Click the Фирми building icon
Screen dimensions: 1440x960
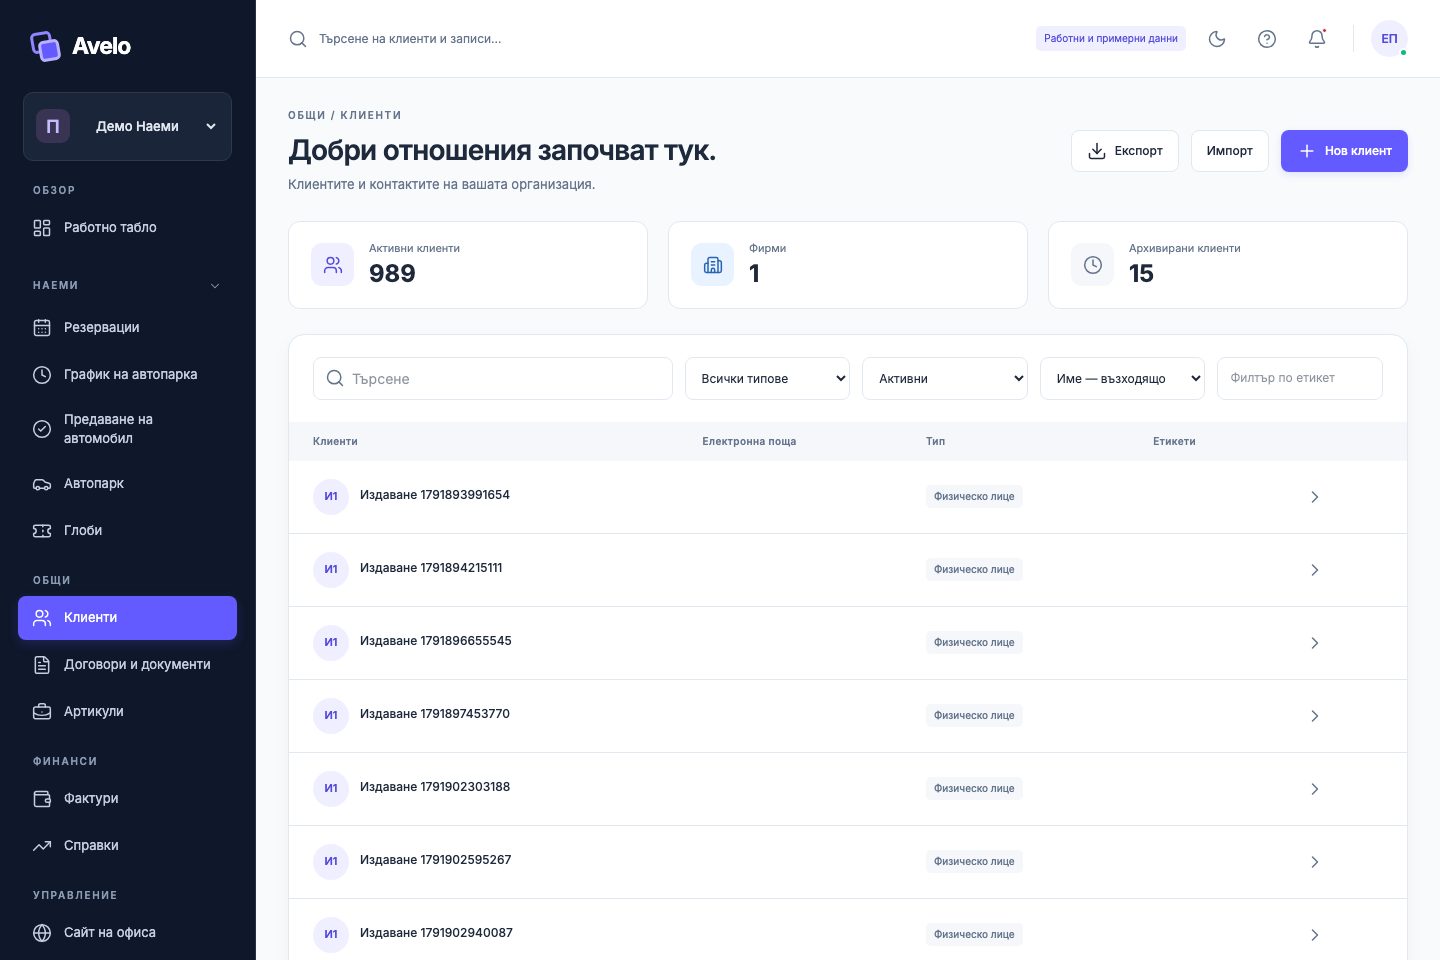click(x=713, y=265)
